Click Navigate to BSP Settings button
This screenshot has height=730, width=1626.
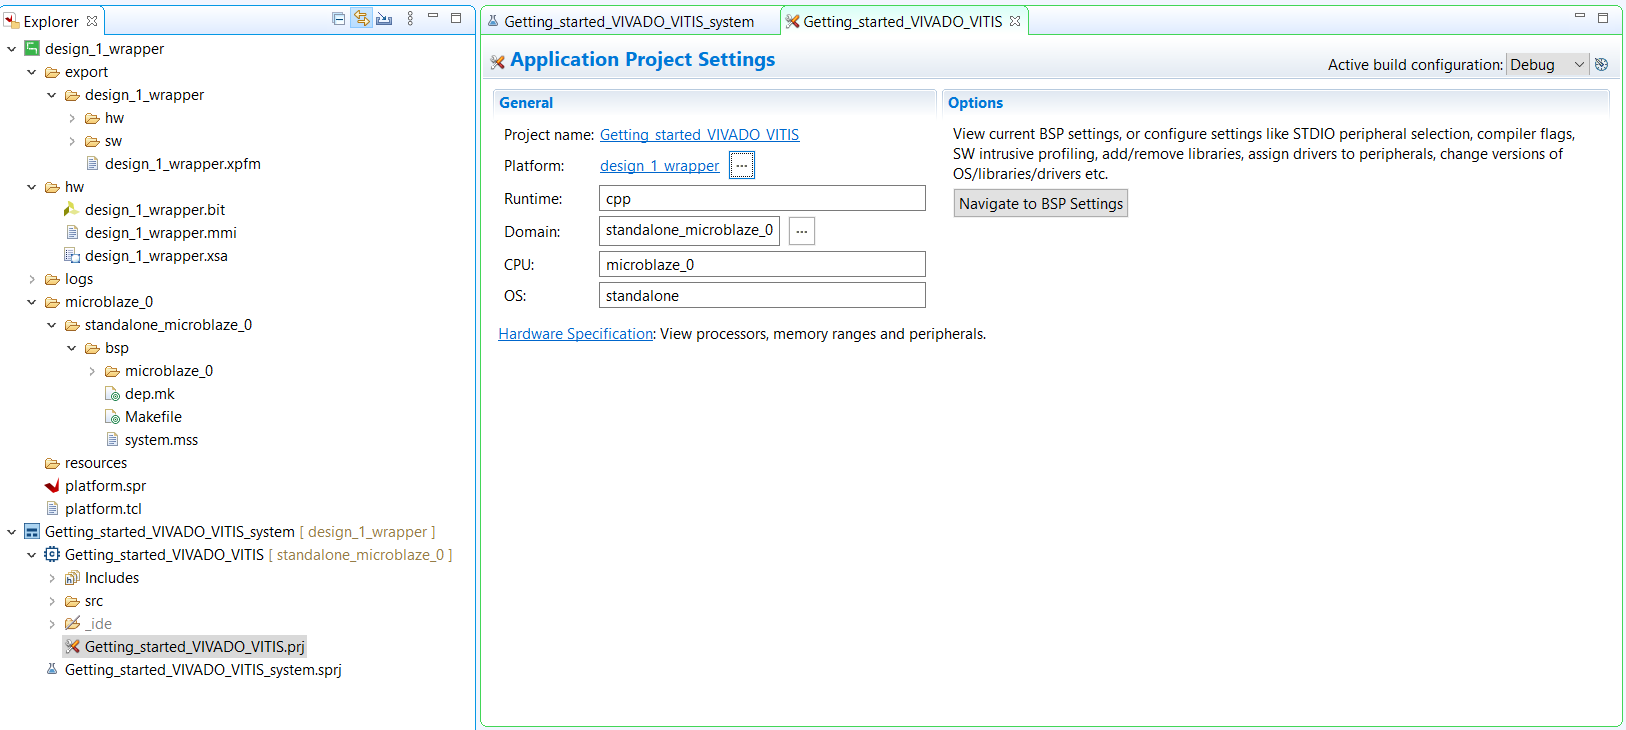(x=1041, y=204)
